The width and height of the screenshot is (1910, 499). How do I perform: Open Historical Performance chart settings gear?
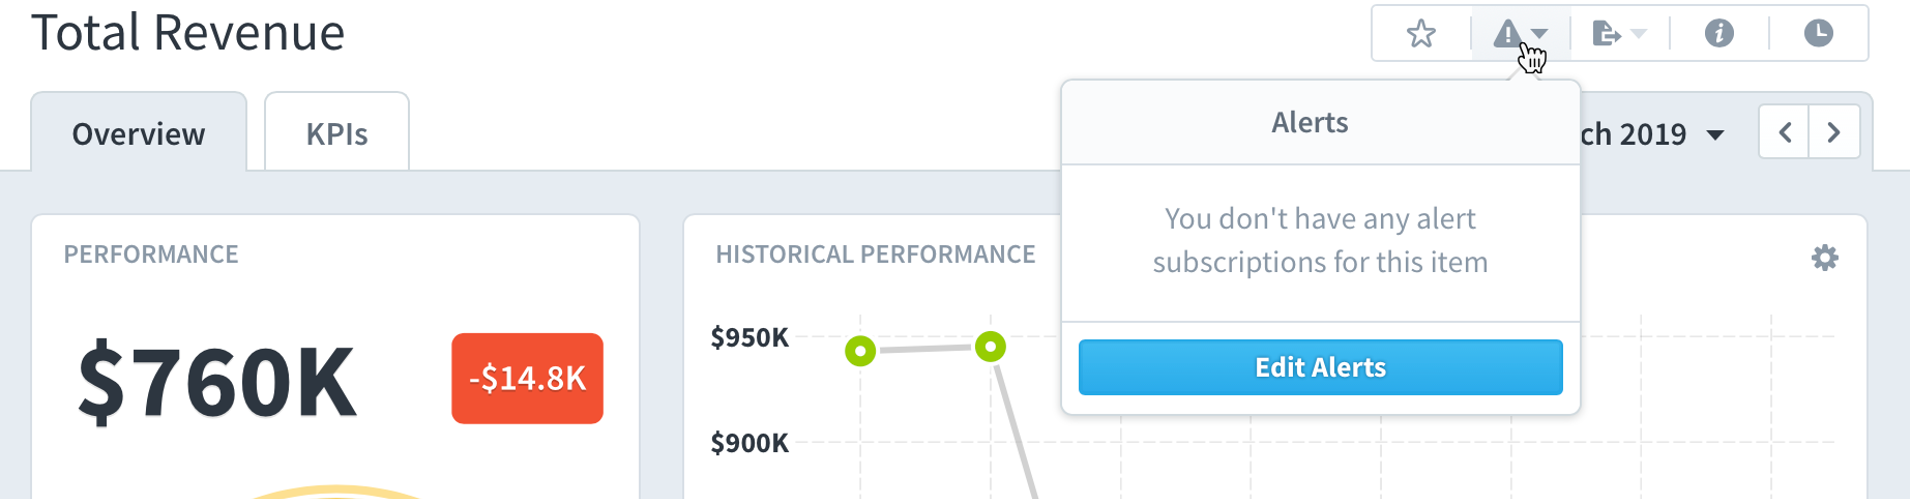1825,258
